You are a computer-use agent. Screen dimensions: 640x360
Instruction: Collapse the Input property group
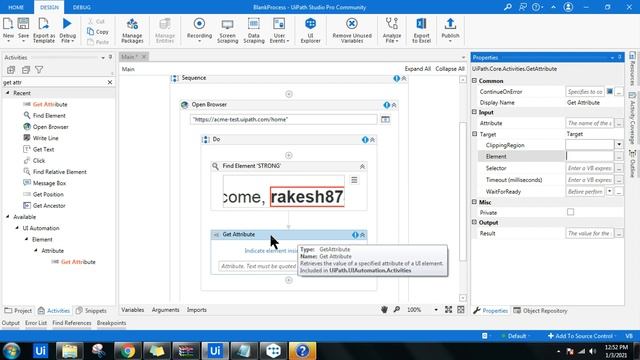tap(474, 112)
